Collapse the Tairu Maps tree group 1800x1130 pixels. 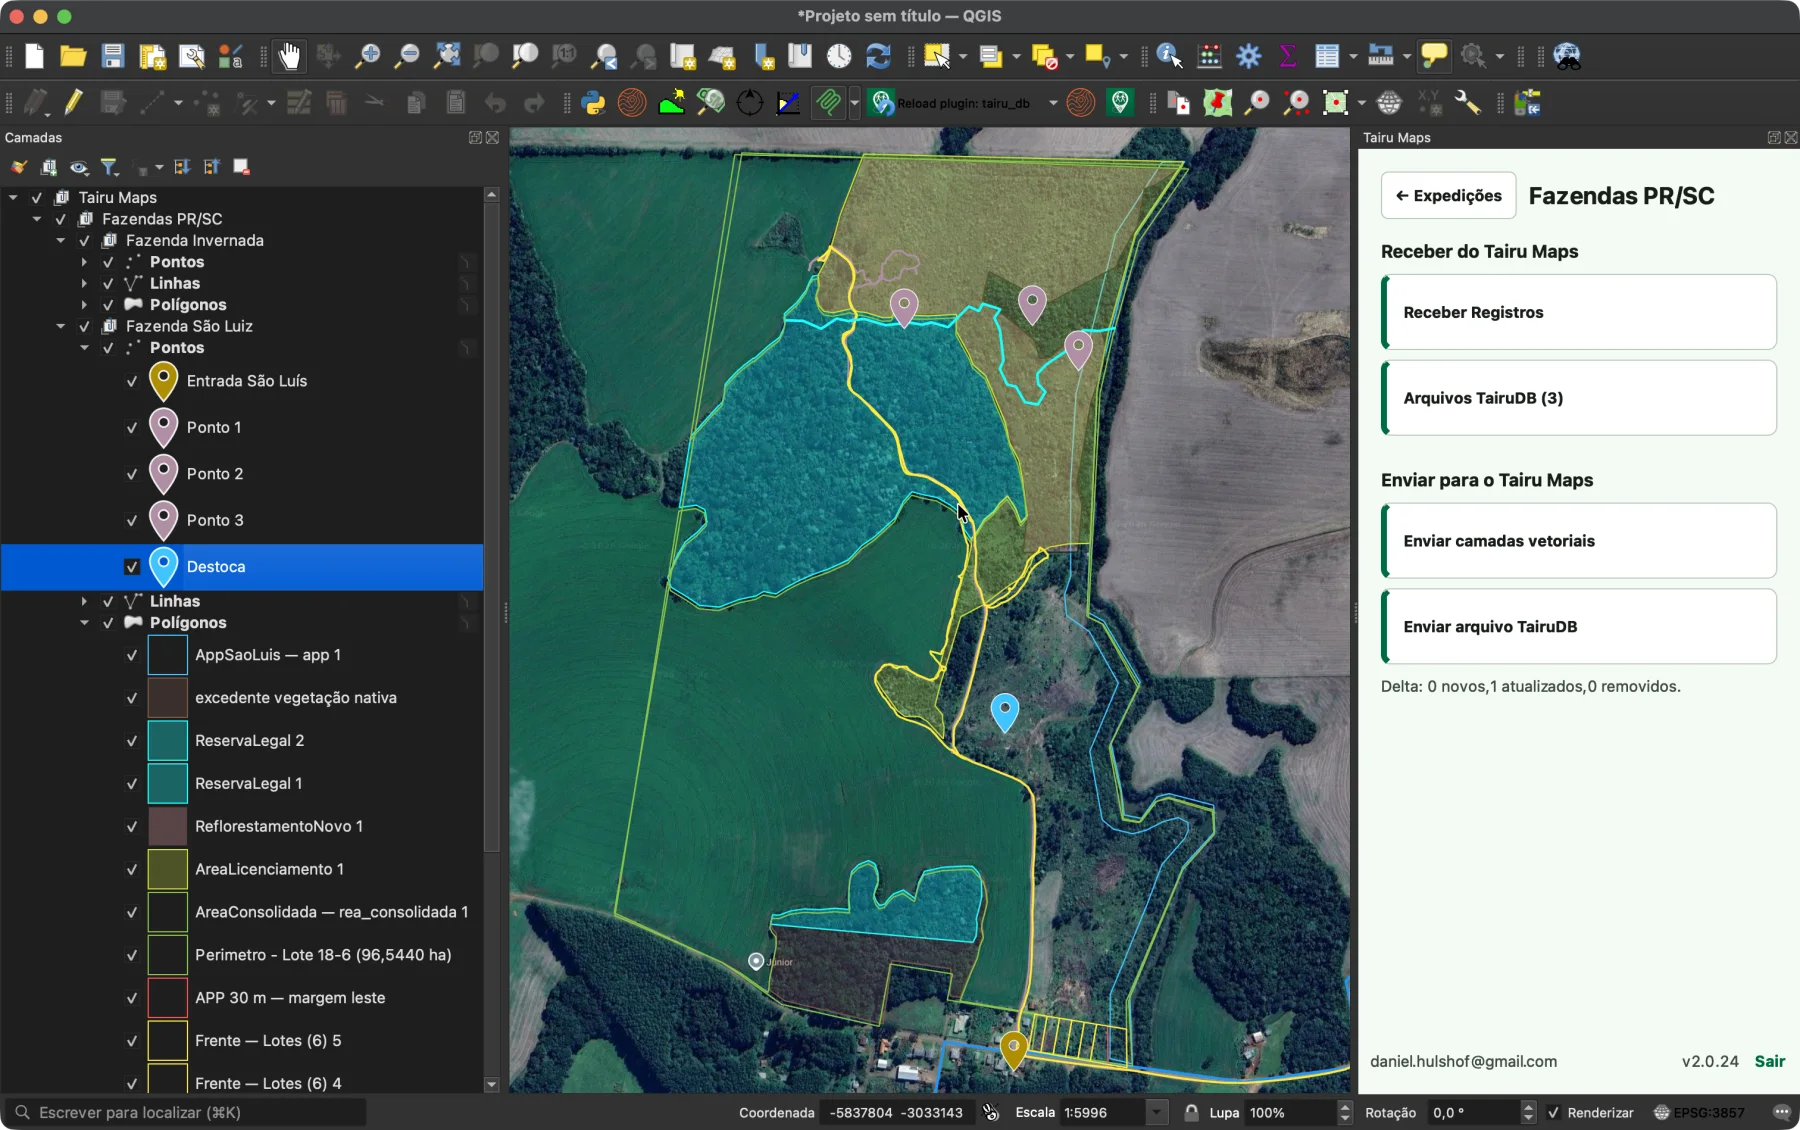click(x=13, y=198)
